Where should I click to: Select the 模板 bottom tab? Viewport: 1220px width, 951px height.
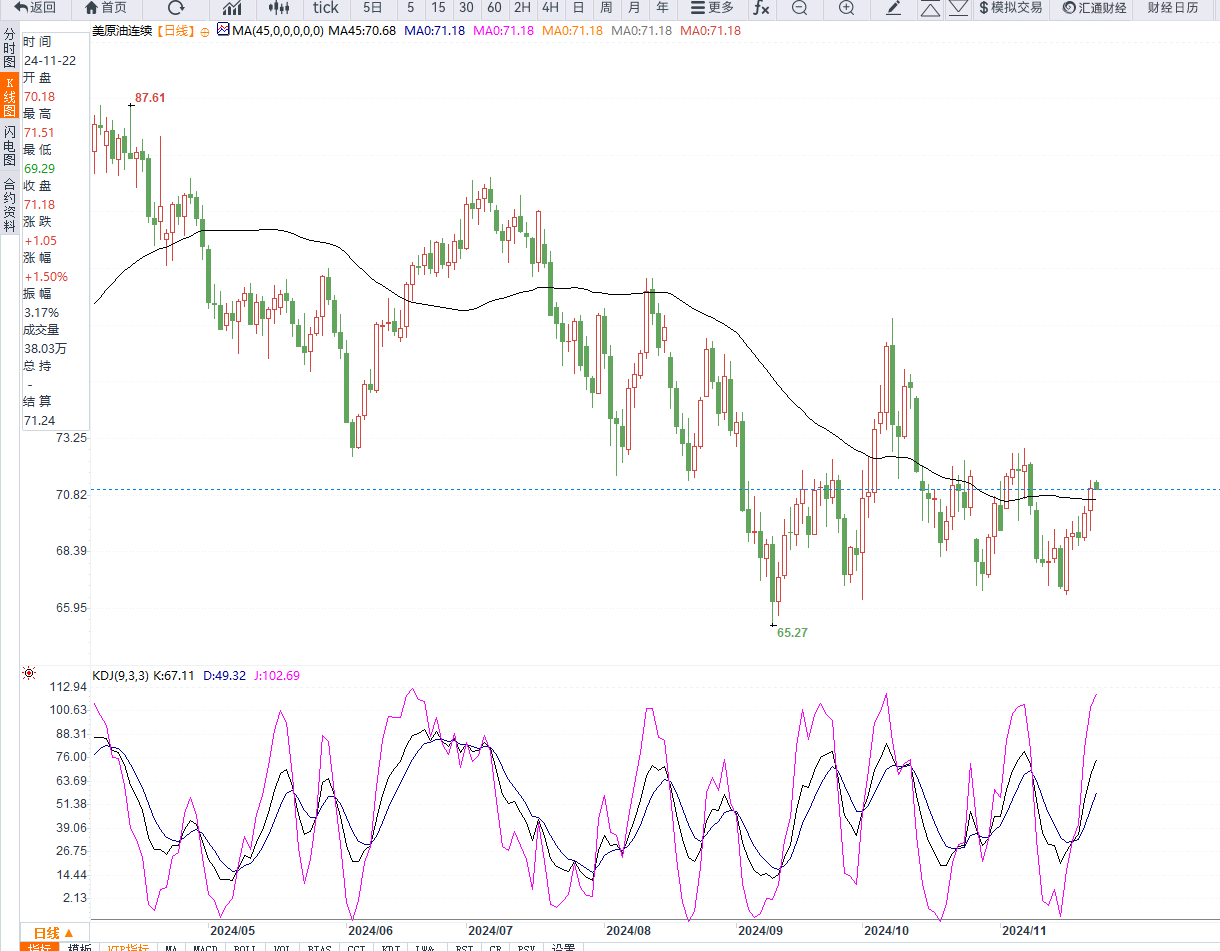80,946
